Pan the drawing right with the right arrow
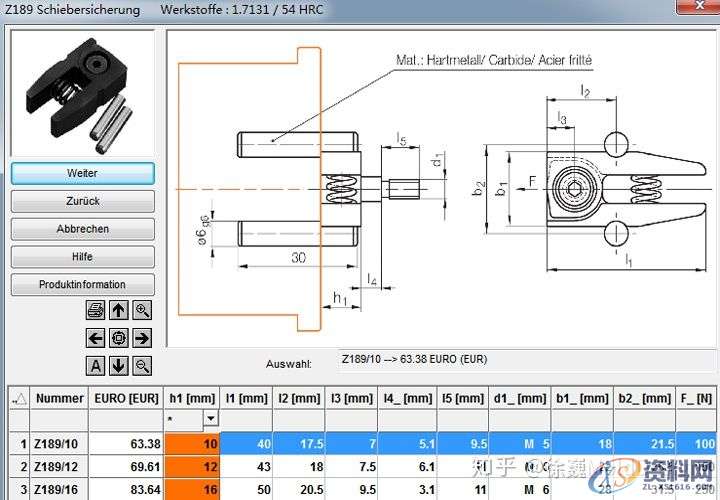720x500 pixels. [142, 338]
